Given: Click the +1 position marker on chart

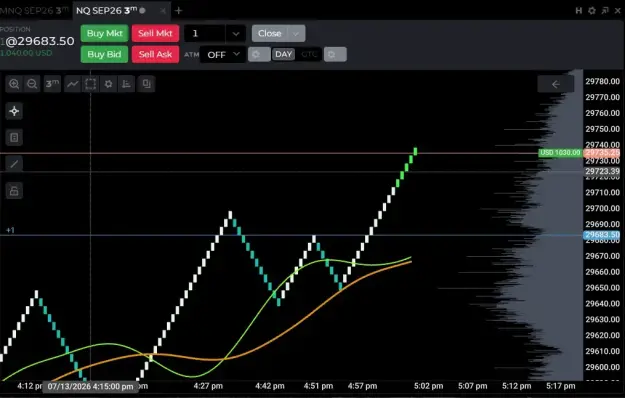Looking at the screenshot, I should coord(10,230).
